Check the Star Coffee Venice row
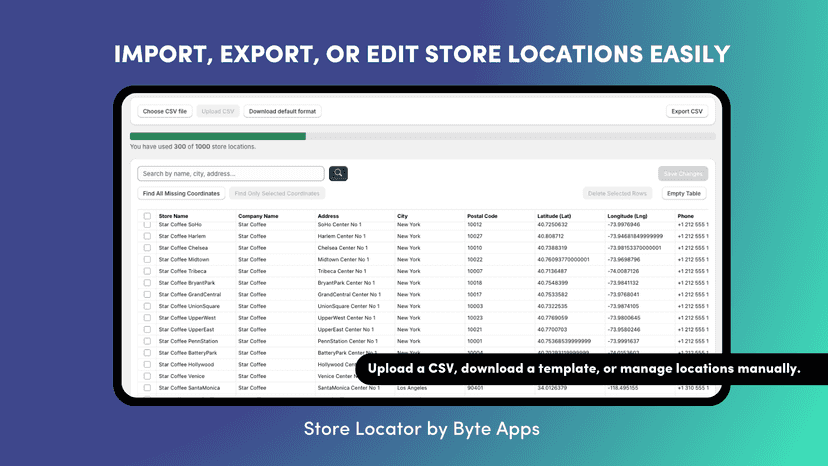The height and width of the screenshot is (466, 828). pos(147,376)
